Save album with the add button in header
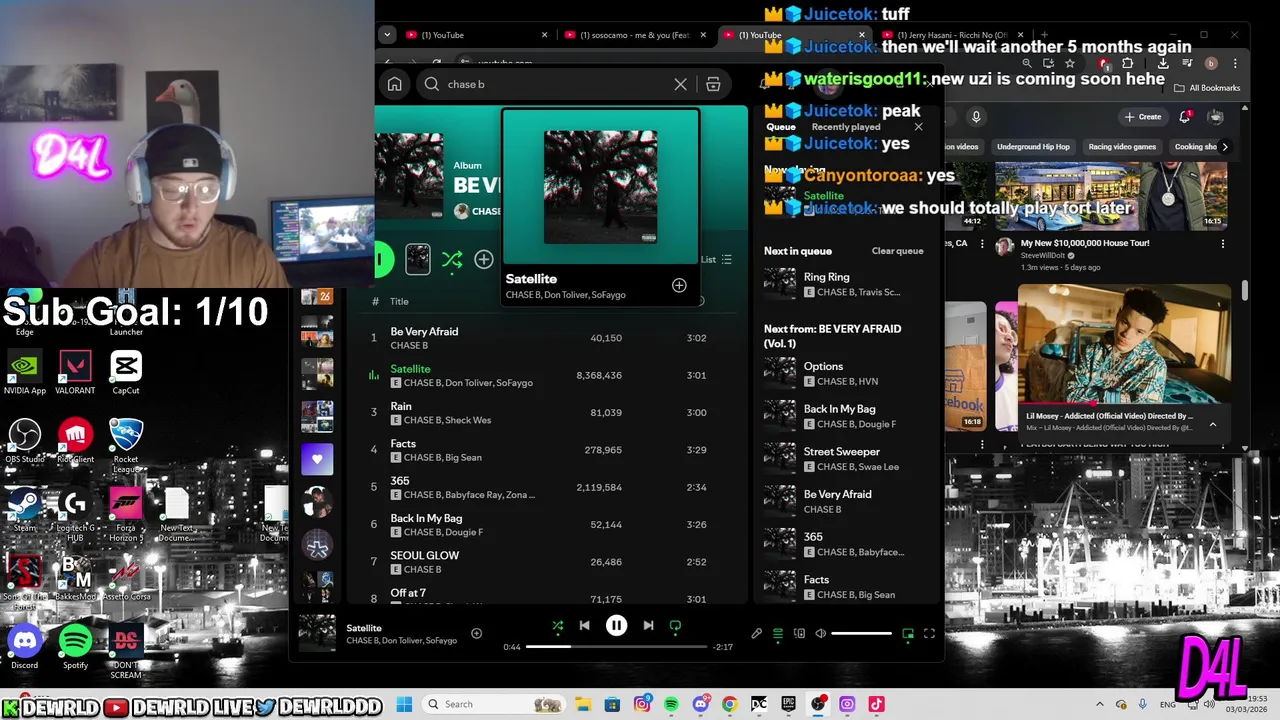1280x720 pixels. coord(484,260)
